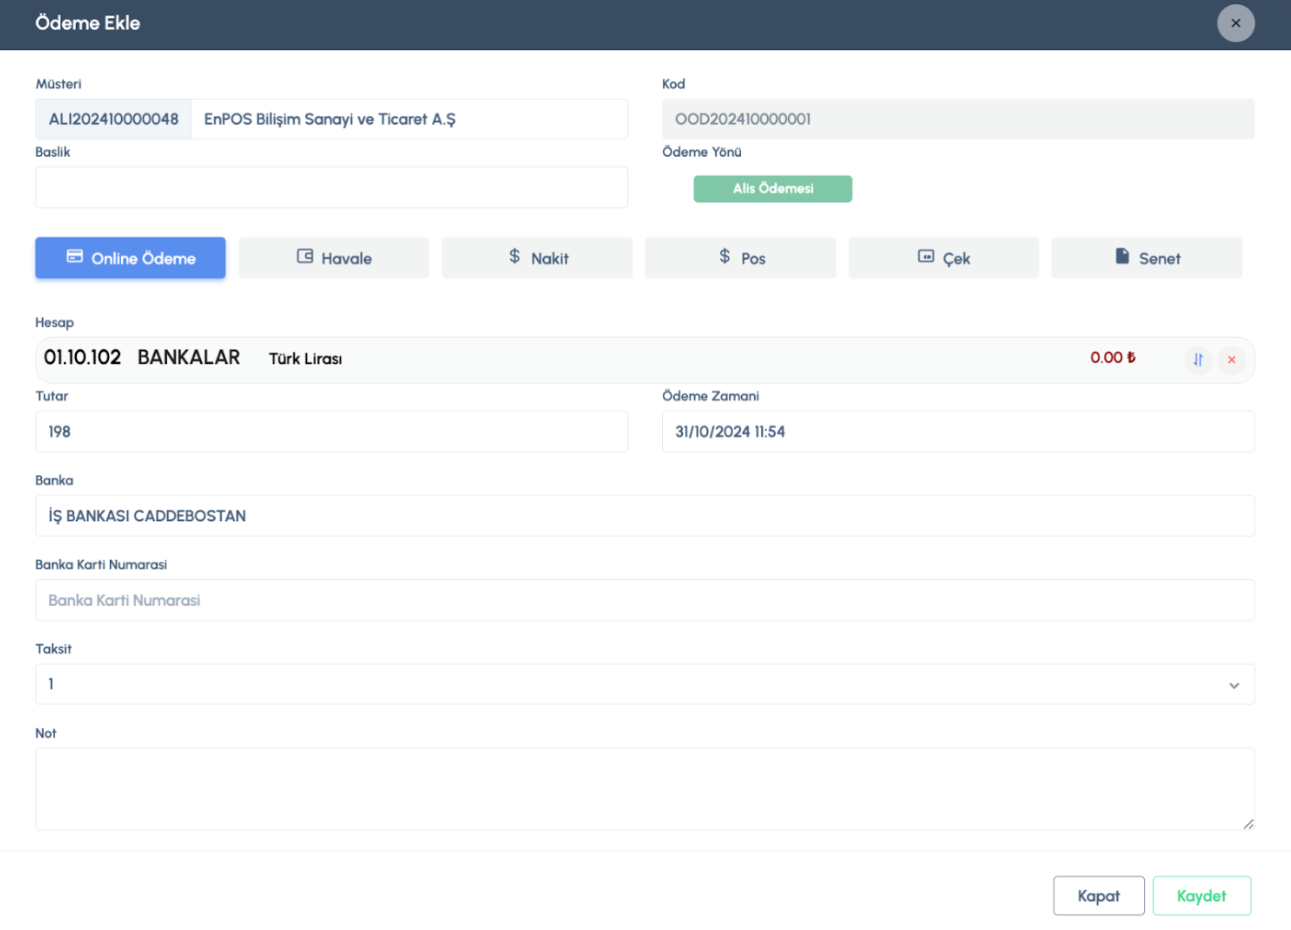This screenshot has width=1291, height=930.
Task: Switch to the Havale payment tab
Action: pyautogui.click(x=334, y=258)
